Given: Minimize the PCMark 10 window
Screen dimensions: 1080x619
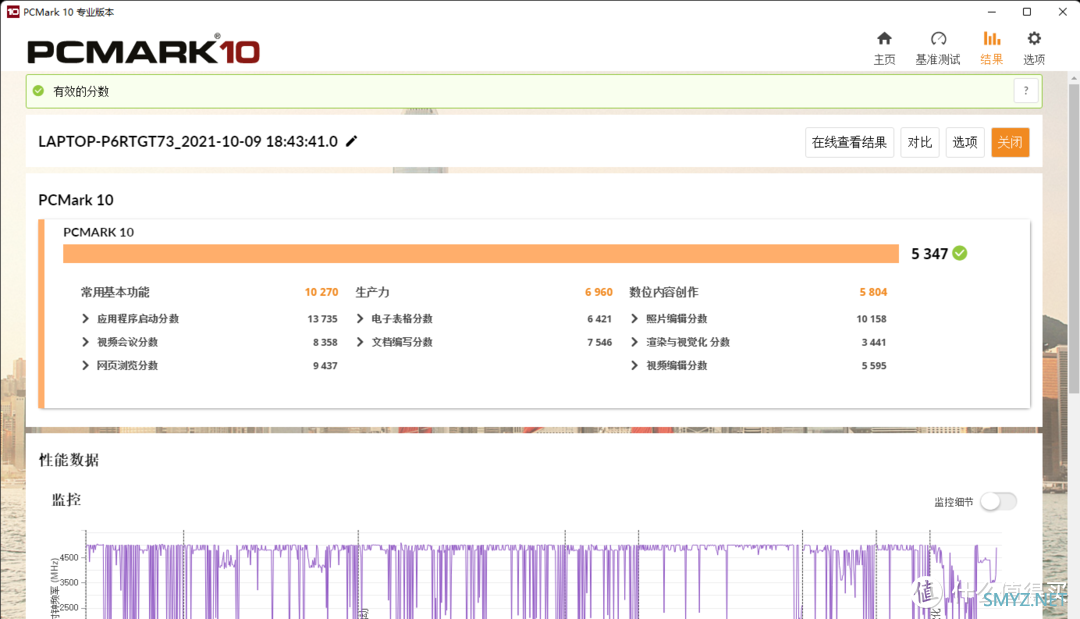Looking at the screenshot, I should click(x=992, y=12).
